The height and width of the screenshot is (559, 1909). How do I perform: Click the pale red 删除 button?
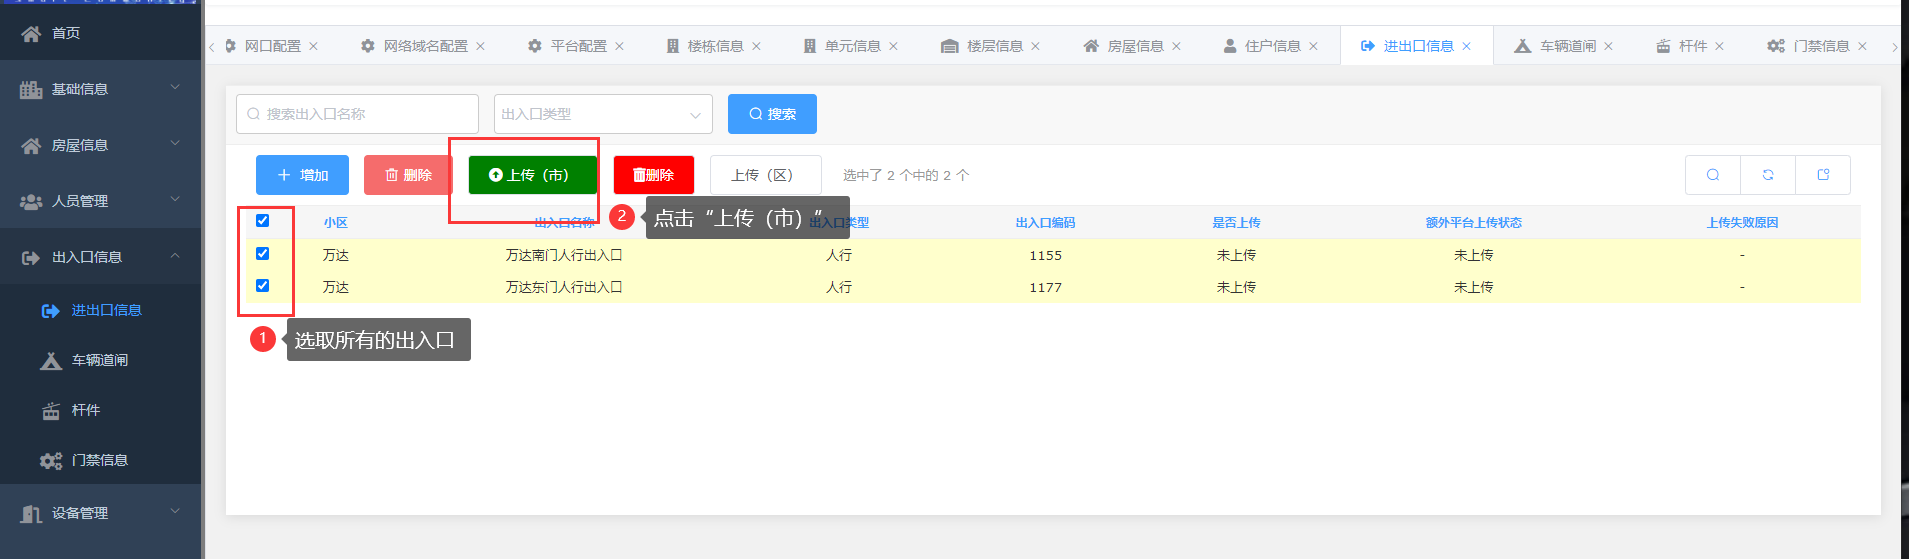408,175
